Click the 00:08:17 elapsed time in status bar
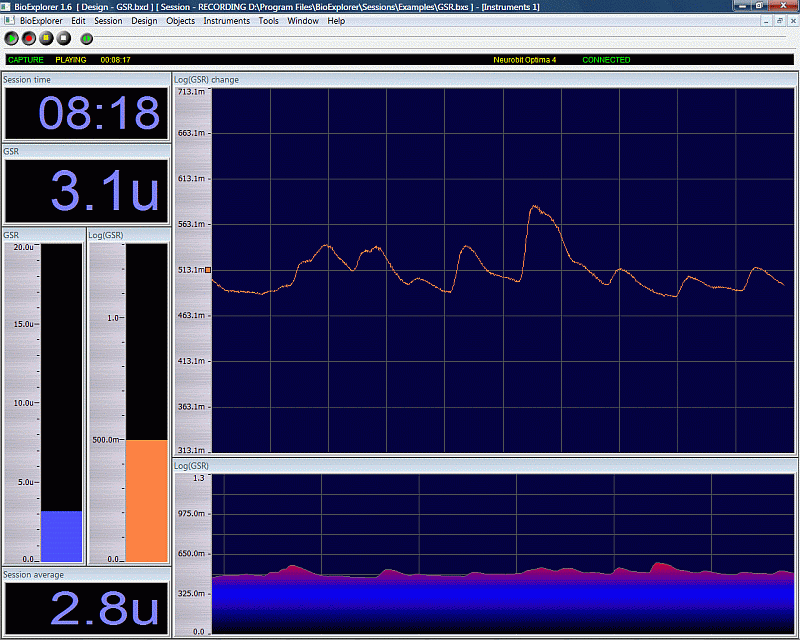Image resolution: width=800 pixels, height=640 pixels. [115, 60]
